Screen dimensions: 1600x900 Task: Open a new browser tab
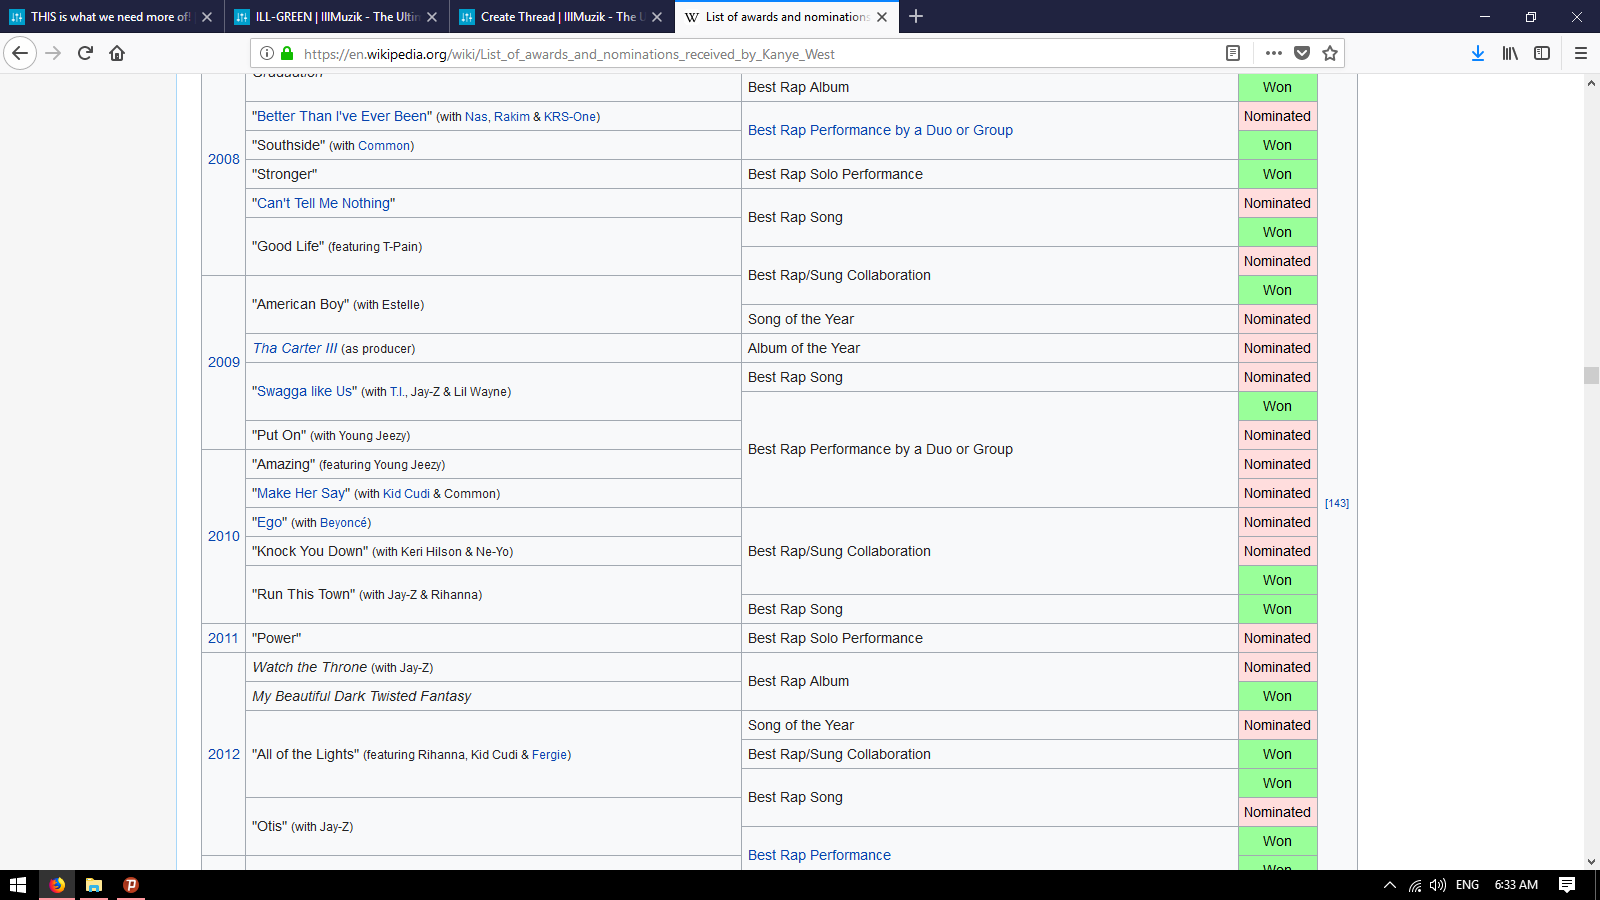click(916, 16)
